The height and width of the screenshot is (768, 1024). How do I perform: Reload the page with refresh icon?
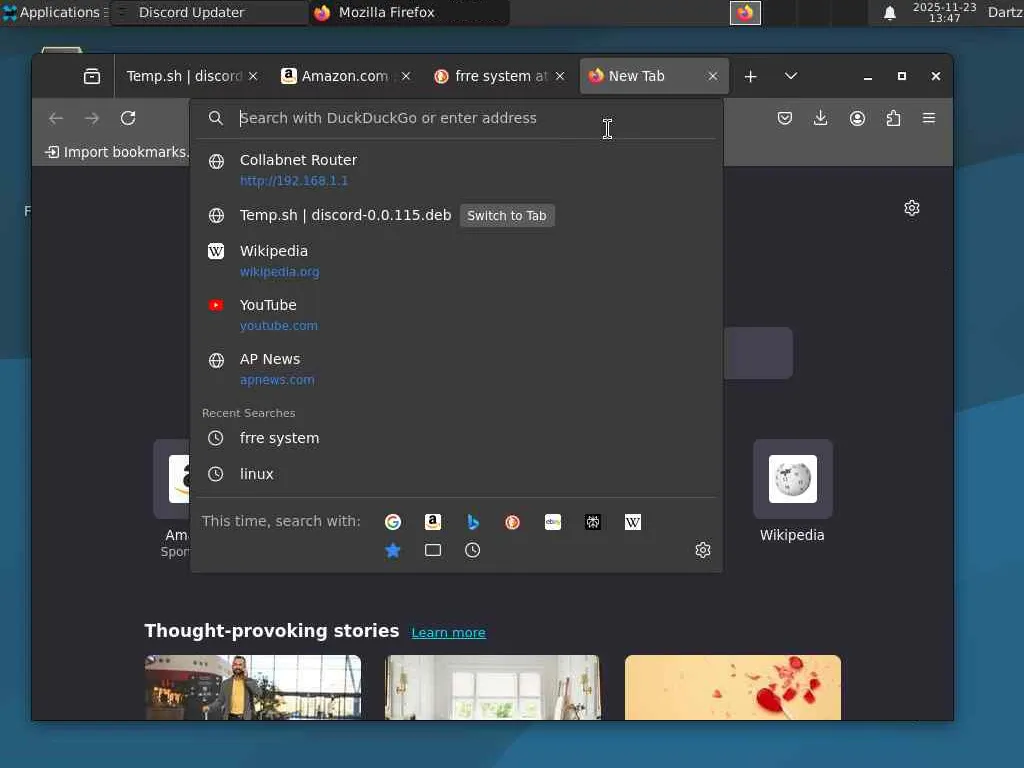tap(128, 118)
